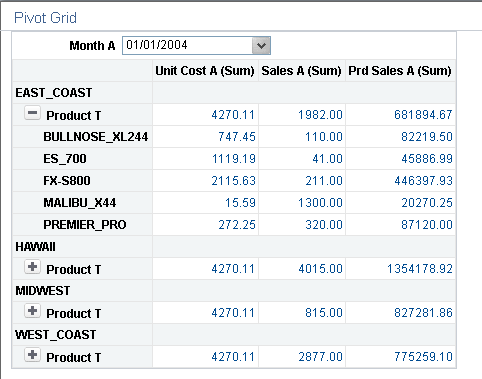This screenshot has width=482, height=379.
Task: Open ES_700 prd sales 45886.99
Action: 427,159
